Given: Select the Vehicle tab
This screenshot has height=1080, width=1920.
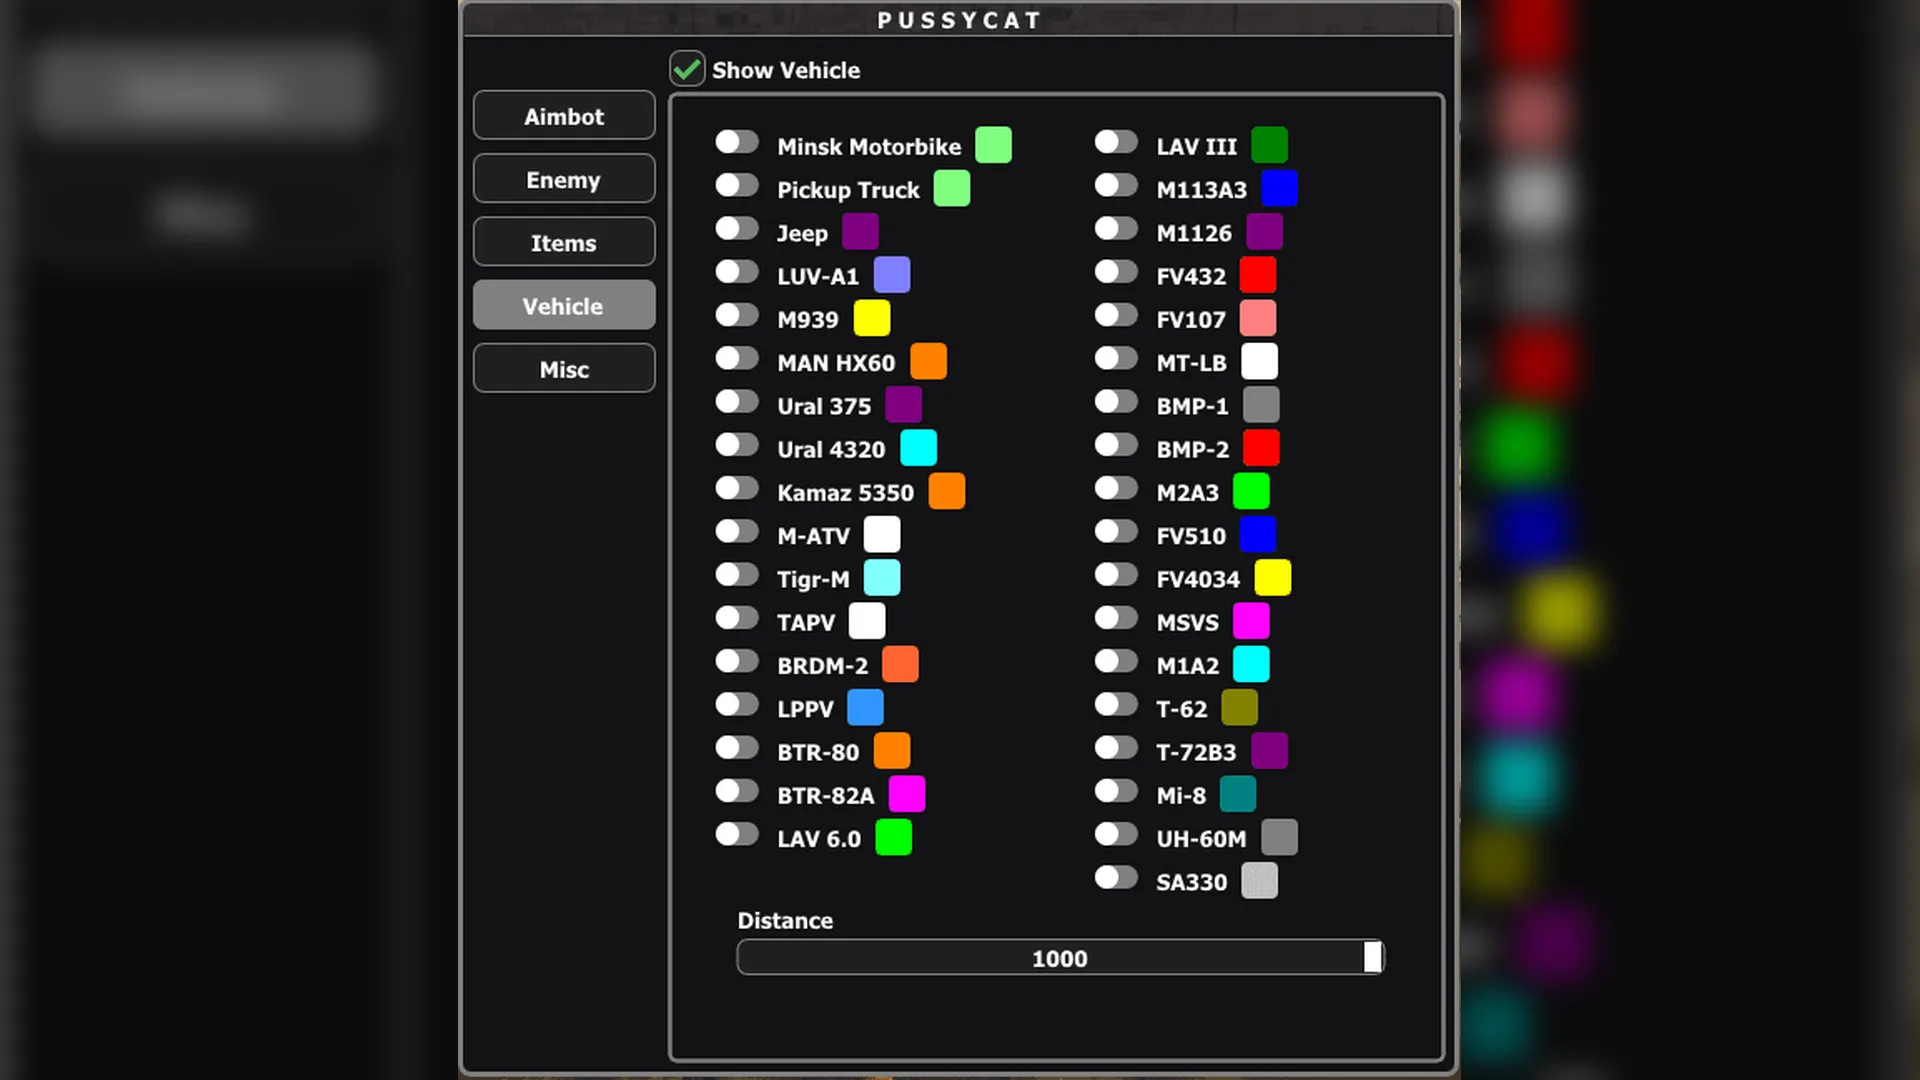Looking at the screenshot, I should coord(564,305).
